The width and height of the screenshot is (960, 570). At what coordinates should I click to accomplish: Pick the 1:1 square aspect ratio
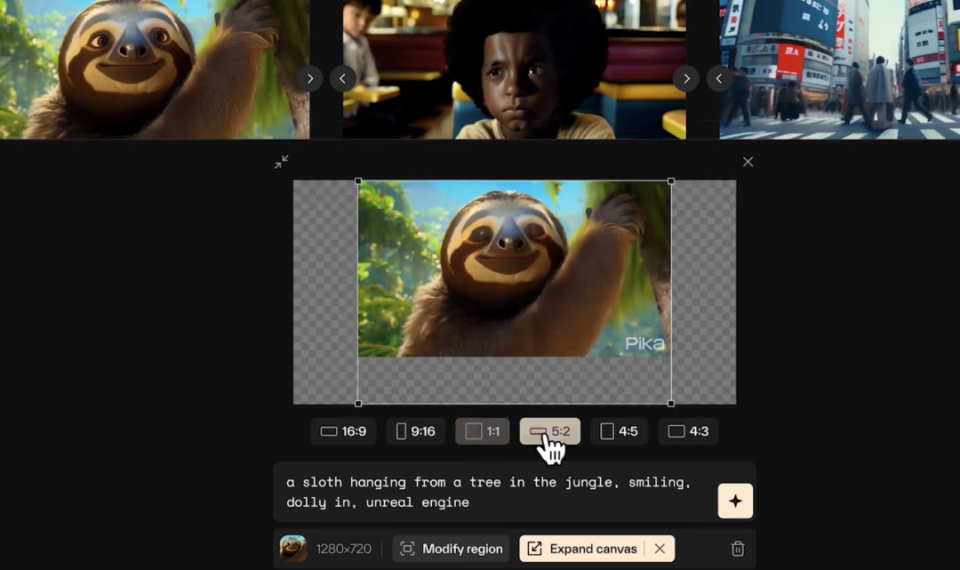[x=482, y=431]
